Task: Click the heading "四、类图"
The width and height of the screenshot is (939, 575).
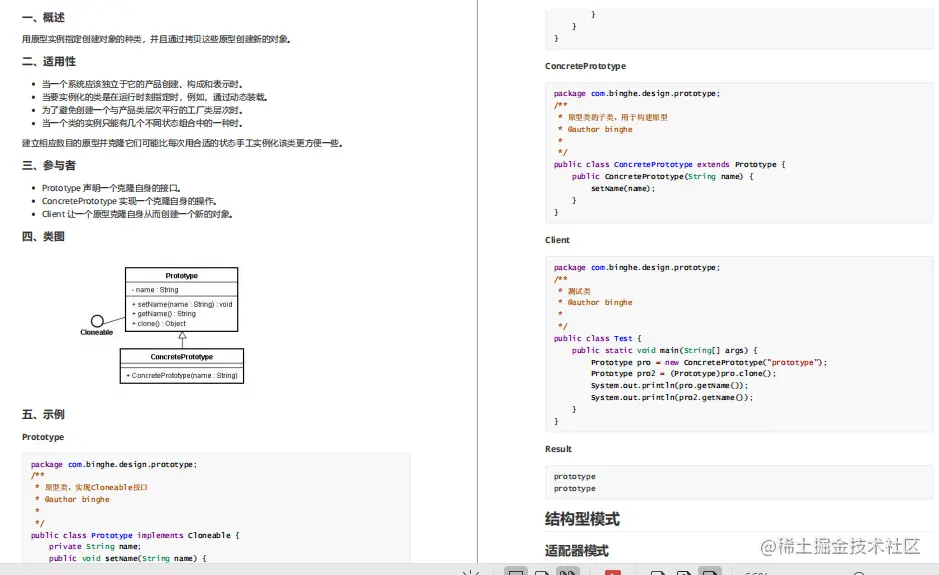Action: [43, 237]
